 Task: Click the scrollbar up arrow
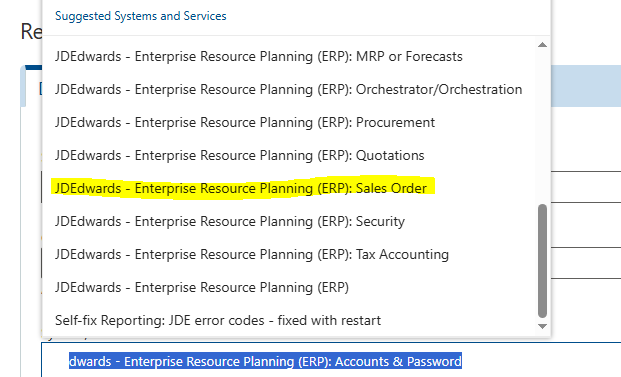pyautogui.click(x=543, y=45)
